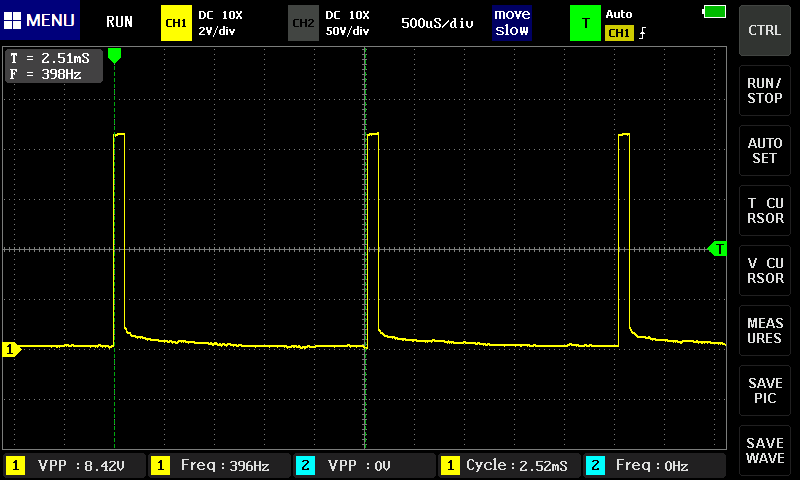Tap CH1 DC 10X 2V/div setting
This screenshot has width=800, height=480.
220,23
